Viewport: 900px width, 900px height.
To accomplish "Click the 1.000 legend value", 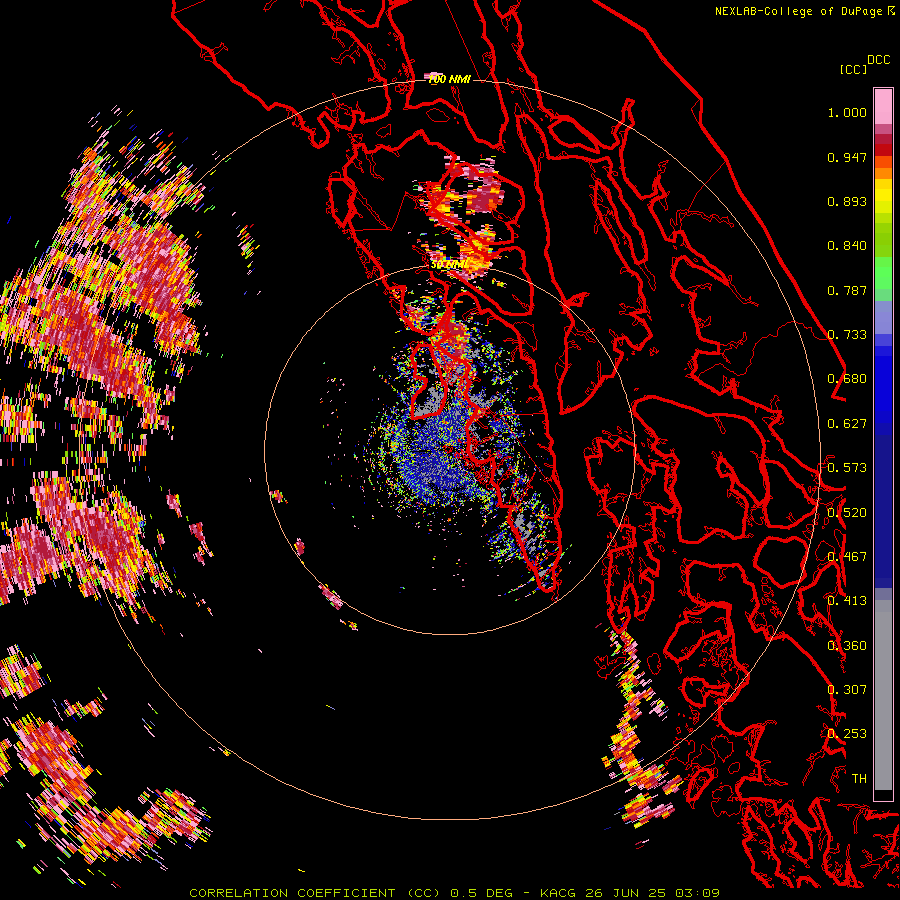I will click(x=847, y=112).
